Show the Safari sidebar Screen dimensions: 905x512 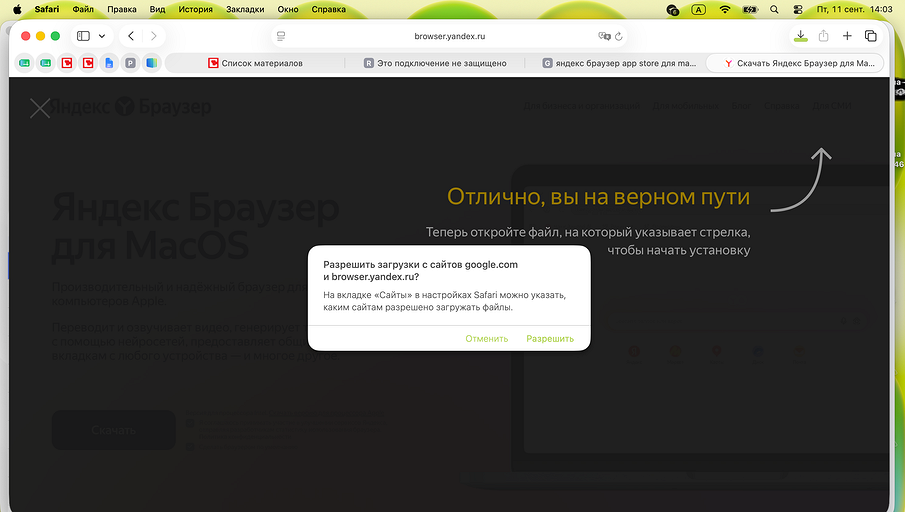coord(83,36)
